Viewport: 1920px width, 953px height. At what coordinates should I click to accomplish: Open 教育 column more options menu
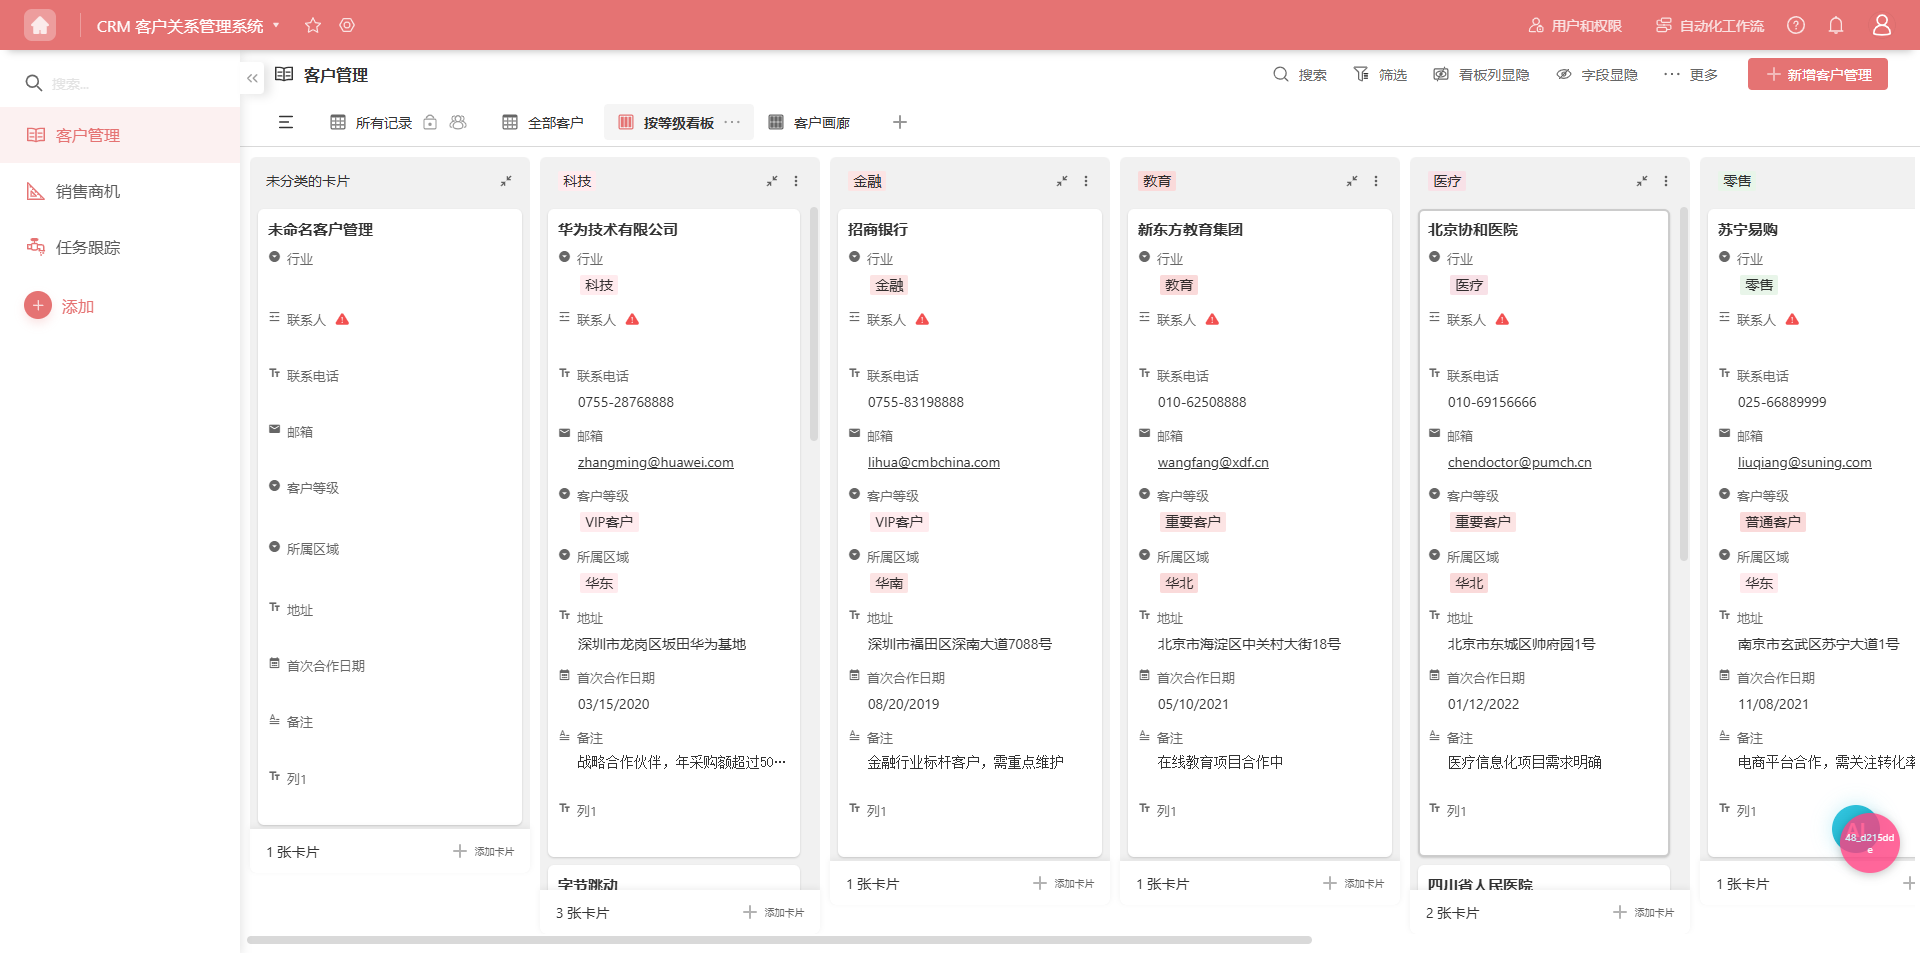point(1376,181)
